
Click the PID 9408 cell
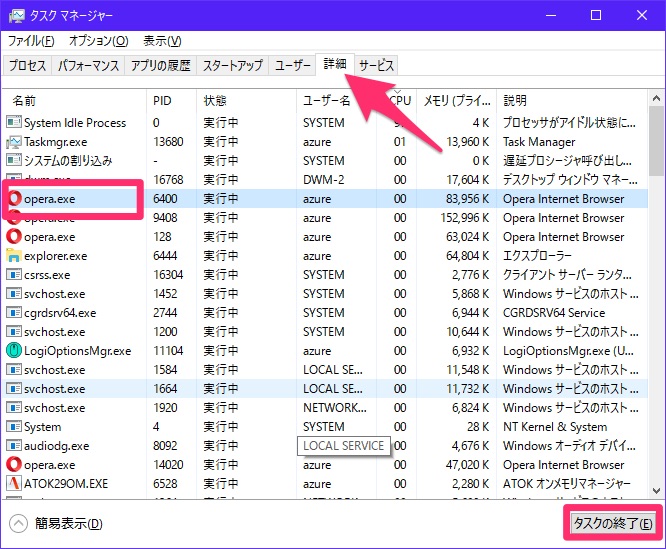point(165,218)
